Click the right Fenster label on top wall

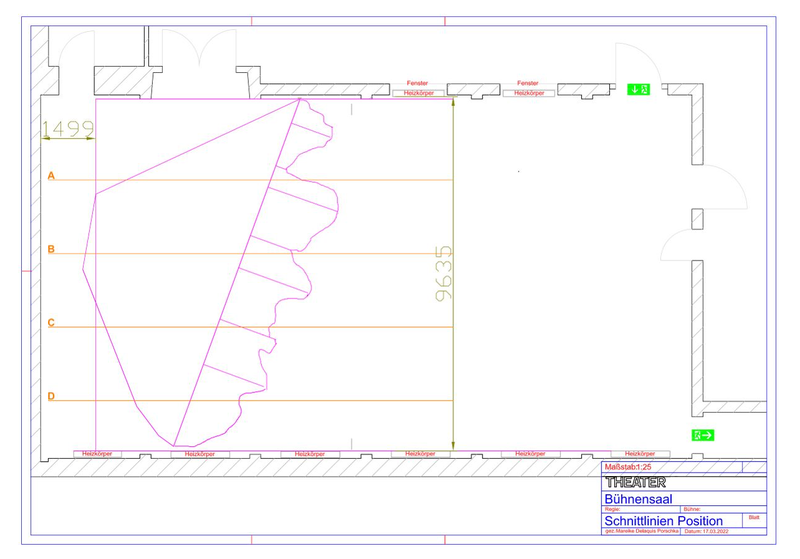tap(528, 83)
